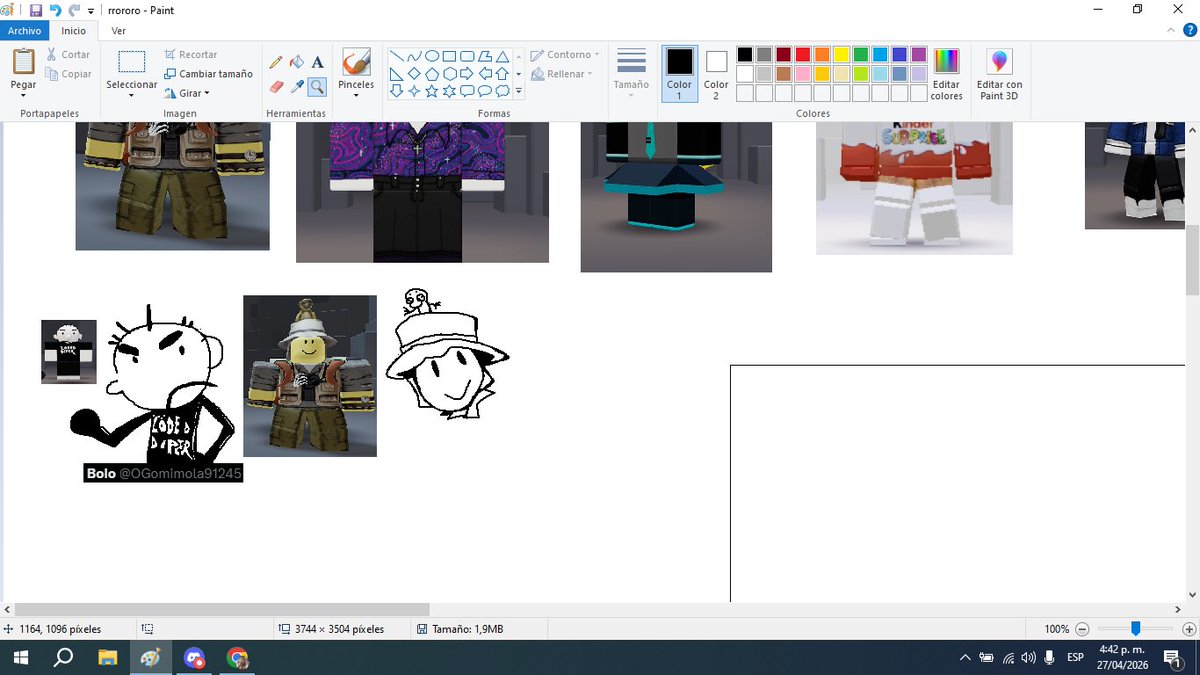1200x675 pixels.
Task: Choose the diamond shape
Action: [x=414, y=74]
